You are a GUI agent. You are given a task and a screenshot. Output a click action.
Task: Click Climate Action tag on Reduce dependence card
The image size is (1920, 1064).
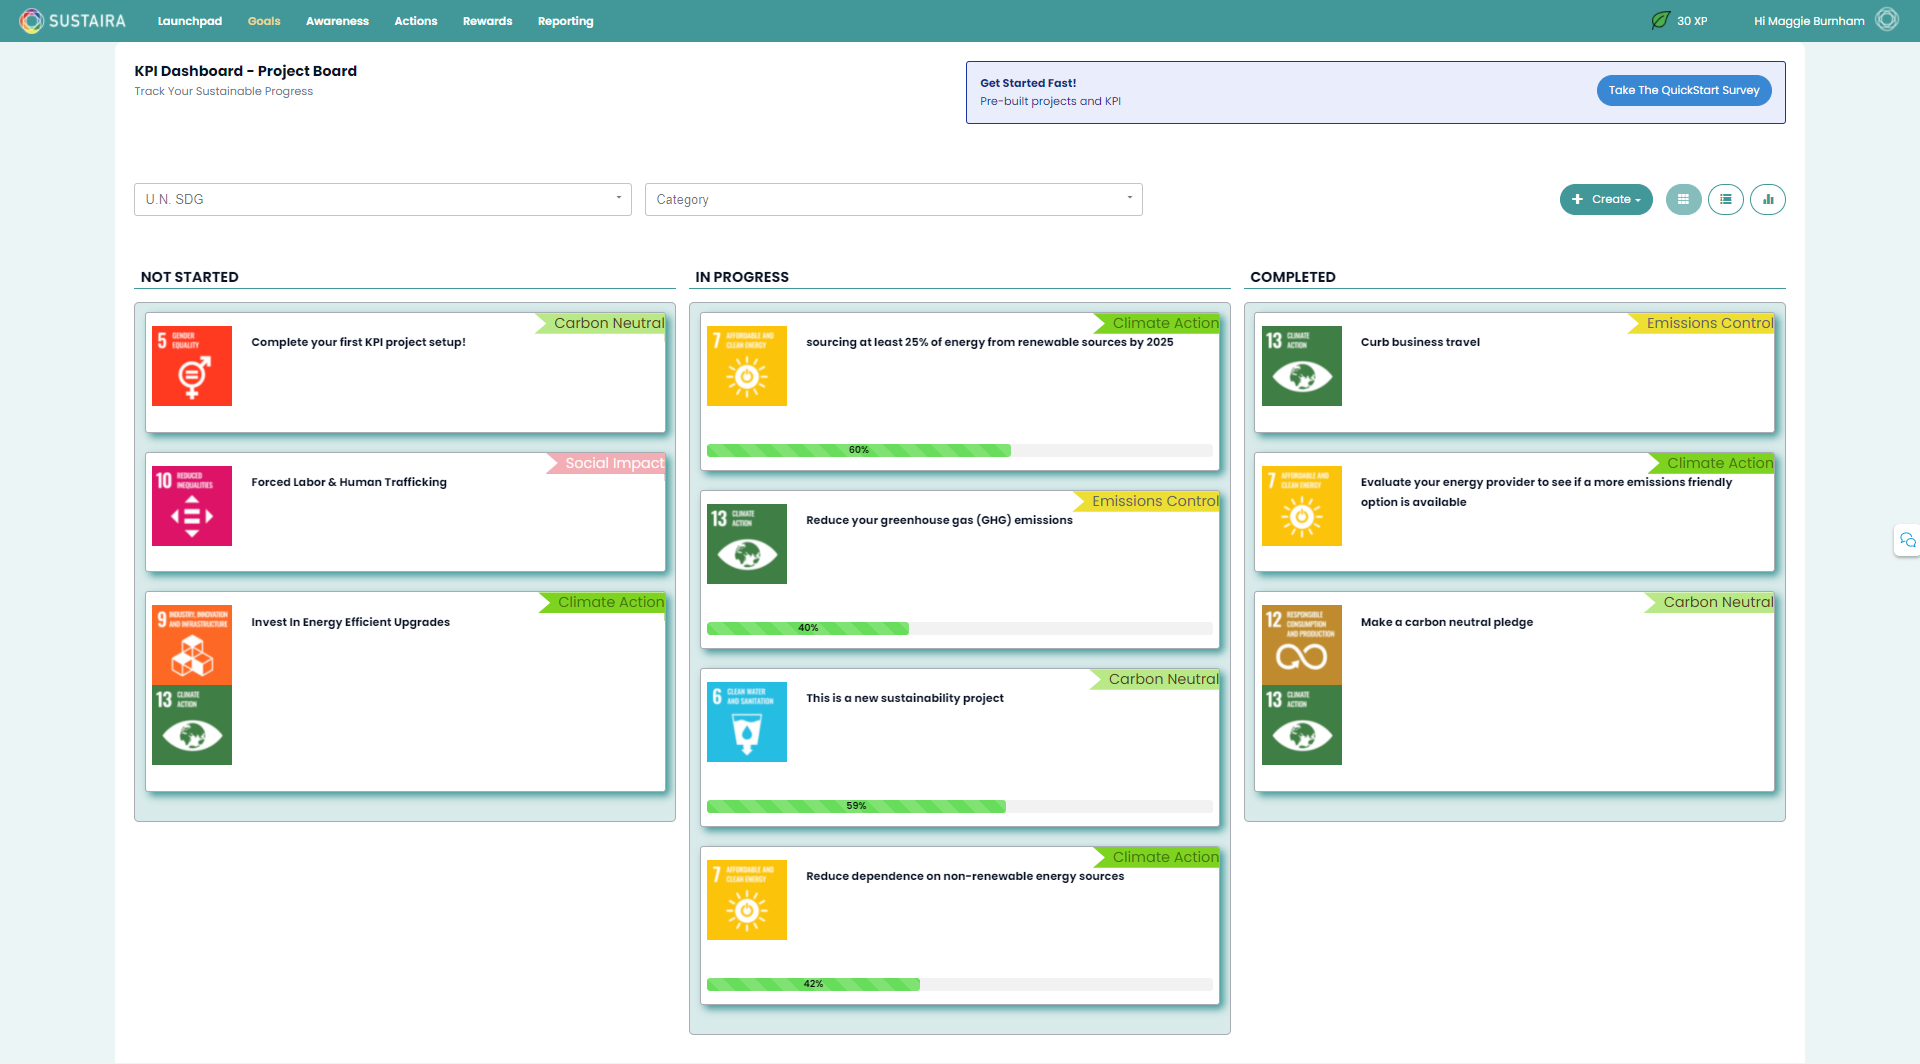tap(1158, 857)
